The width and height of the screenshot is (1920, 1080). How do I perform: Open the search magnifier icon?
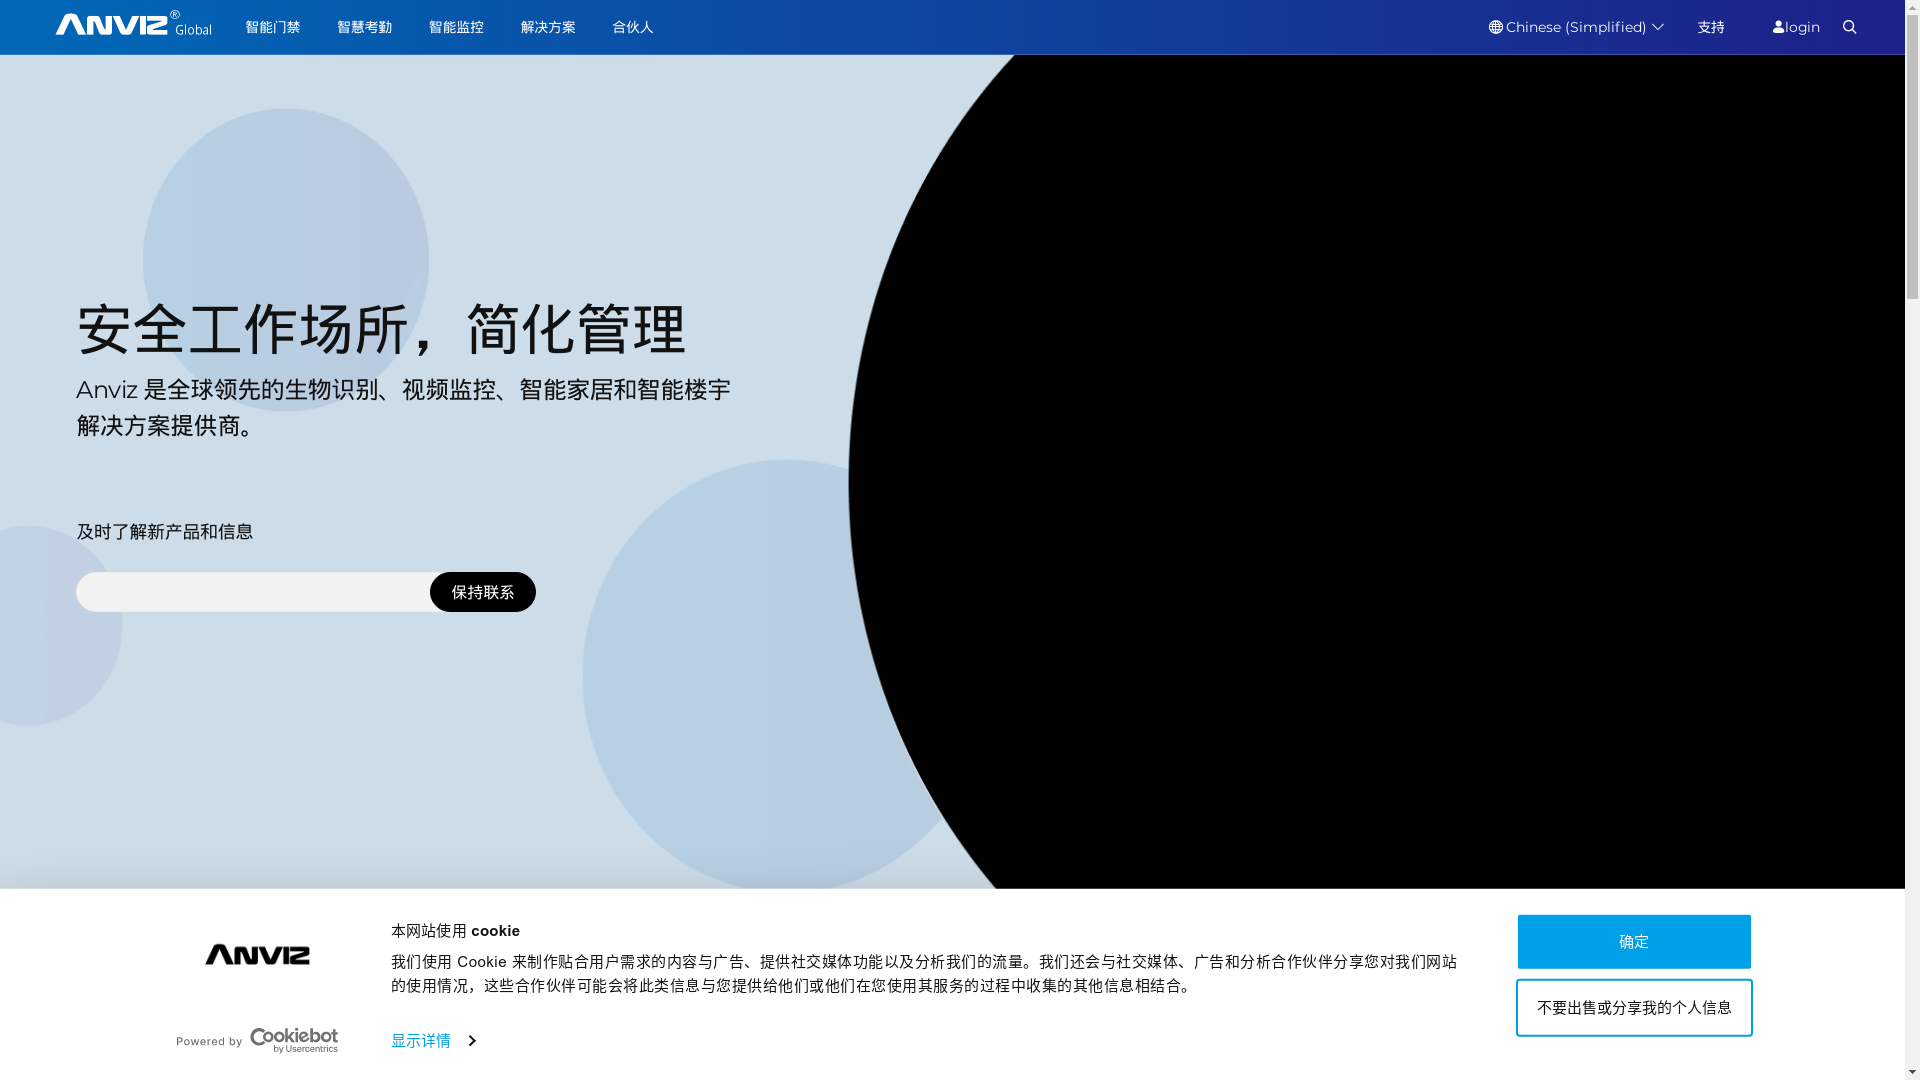point(1849,27)
